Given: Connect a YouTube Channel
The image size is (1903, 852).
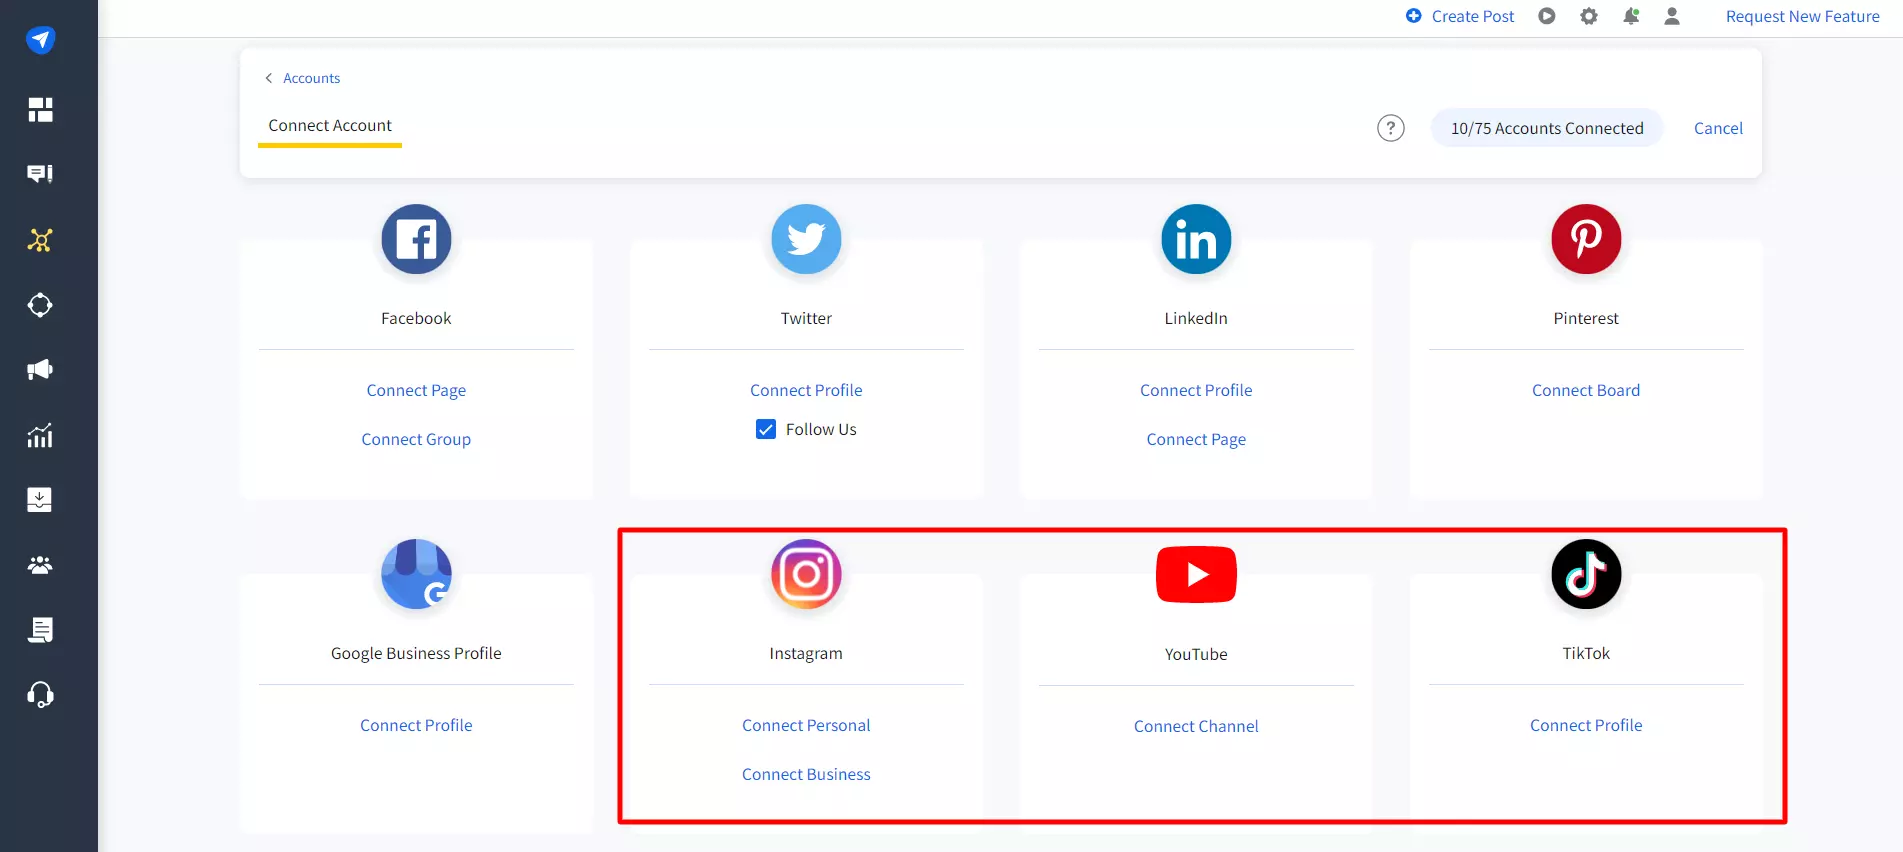Looking at the screenshot, I should click(x=1196, y=726).
